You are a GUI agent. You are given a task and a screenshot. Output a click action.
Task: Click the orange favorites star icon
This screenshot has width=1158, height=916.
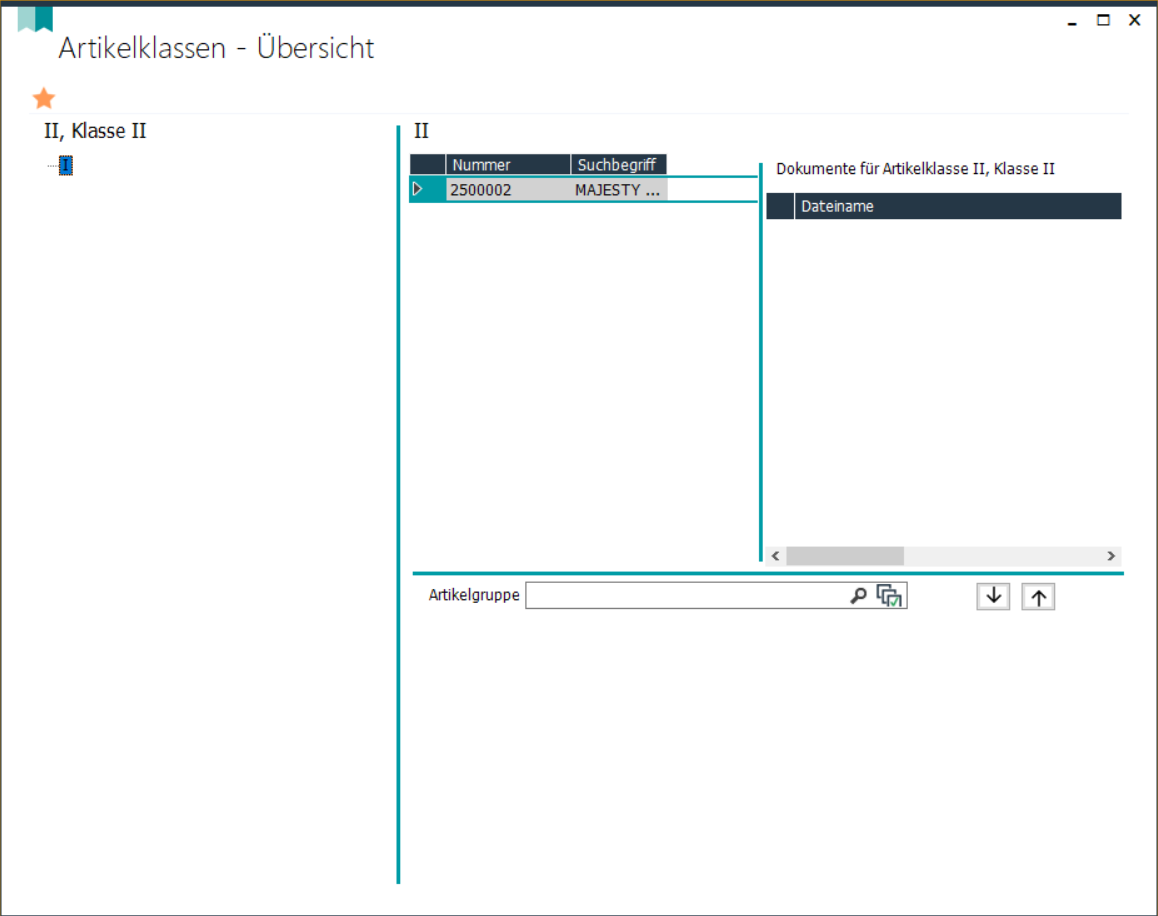44,98
